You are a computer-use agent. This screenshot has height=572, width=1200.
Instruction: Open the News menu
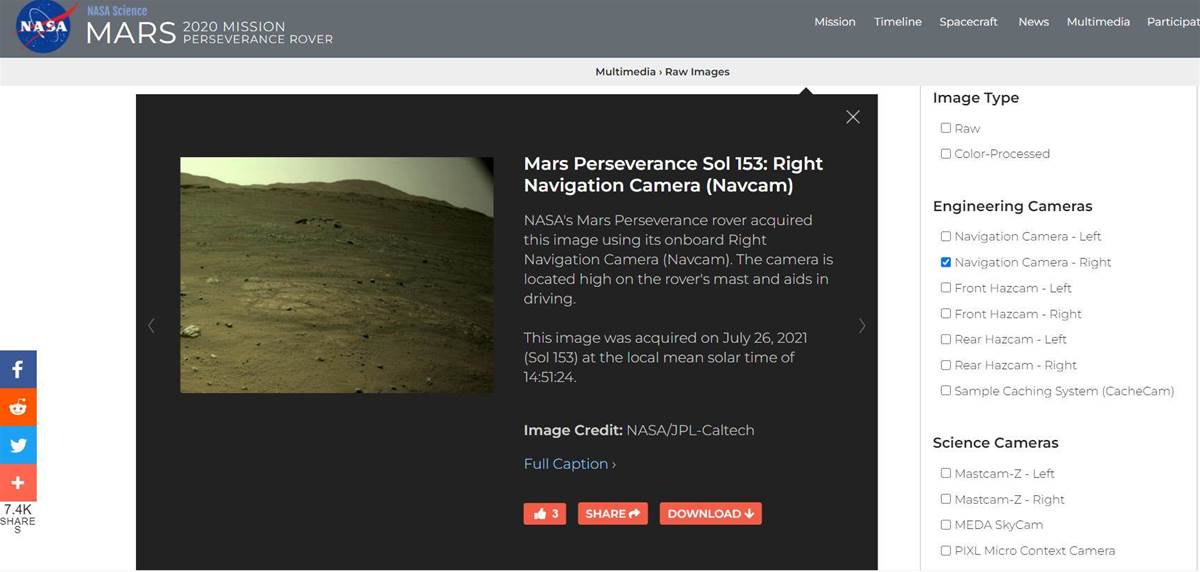[x=1033, y=22]
